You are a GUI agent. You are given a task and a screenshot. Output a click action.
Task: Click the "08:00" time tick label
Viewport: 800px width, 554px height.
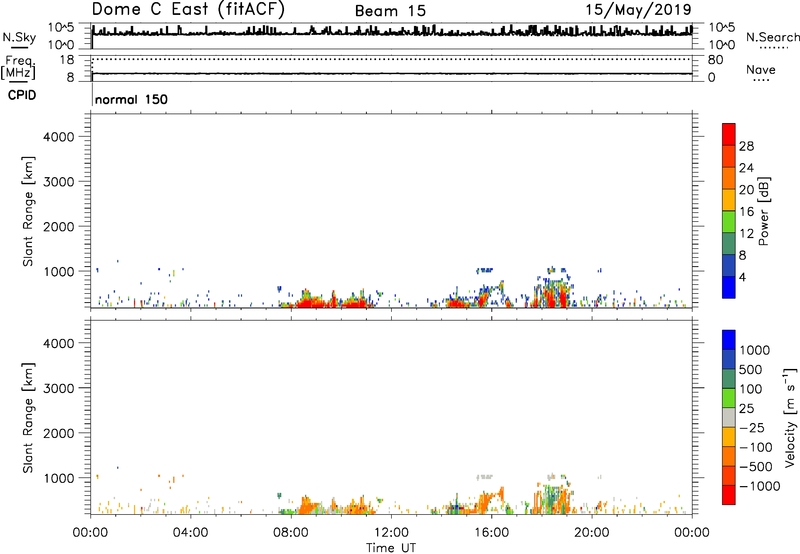tap(290, 533)
